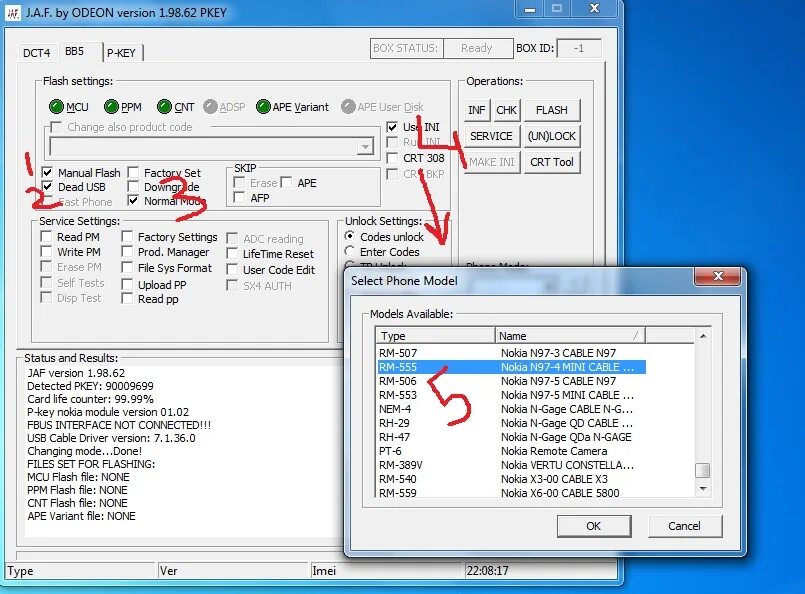Screen dimensions: 805x594
Task: Toggle the CNT green flash indicator
Action: [x=164, y=107]
